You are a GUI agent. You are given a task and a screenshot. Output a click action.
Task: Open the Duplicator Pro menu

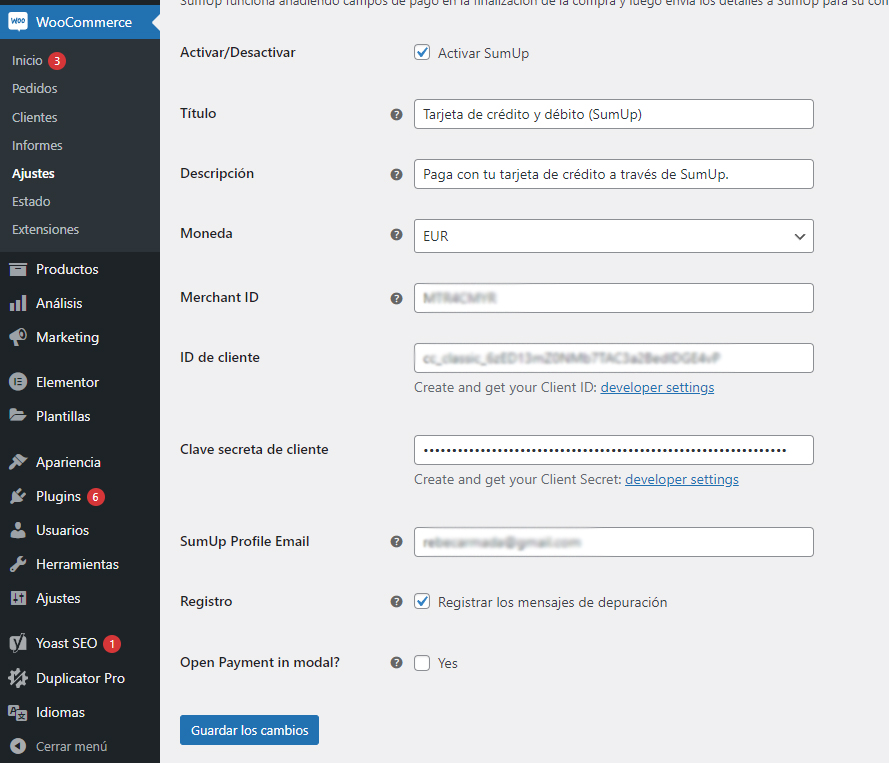click(80, 678)
